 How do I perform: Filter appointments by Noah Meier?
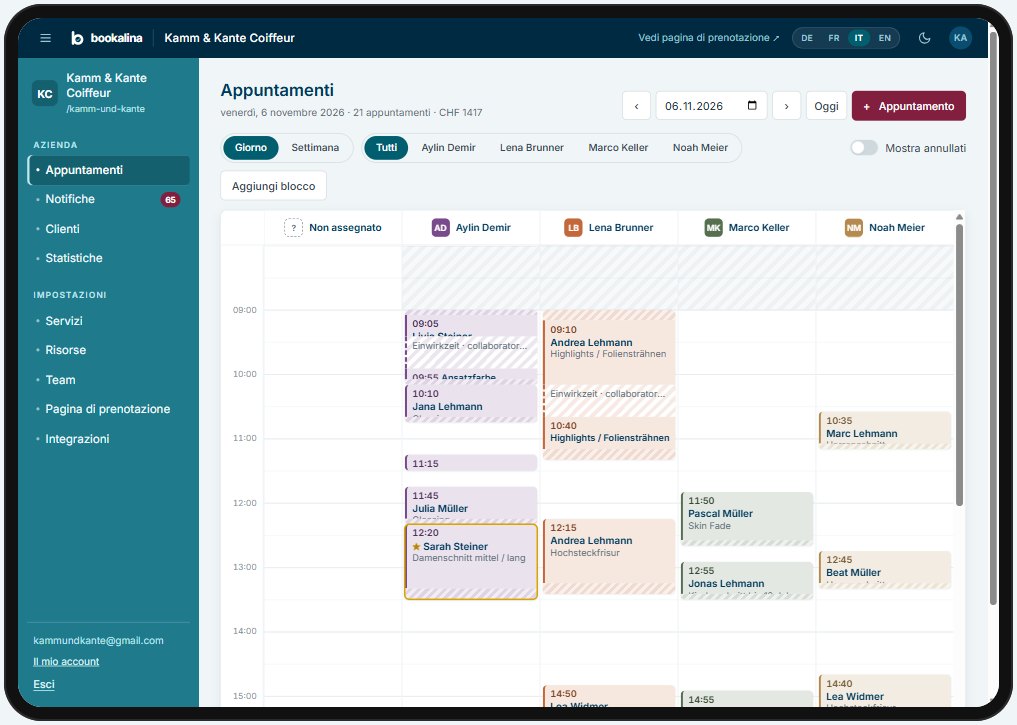[700, 148]
